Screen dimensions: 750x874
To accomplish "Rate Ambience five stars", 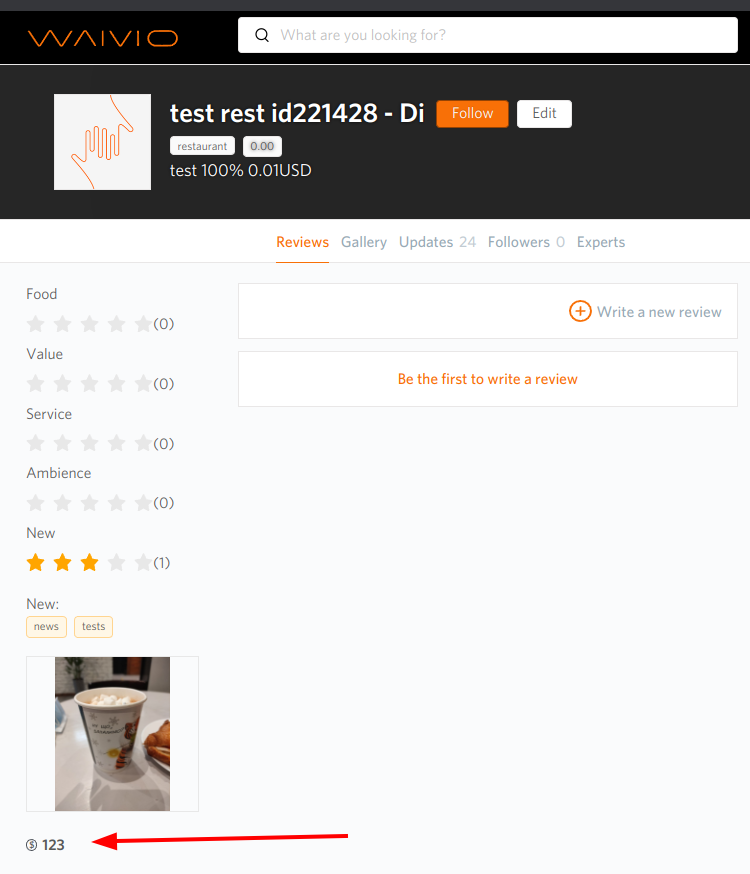I will (x=143, y=503).
